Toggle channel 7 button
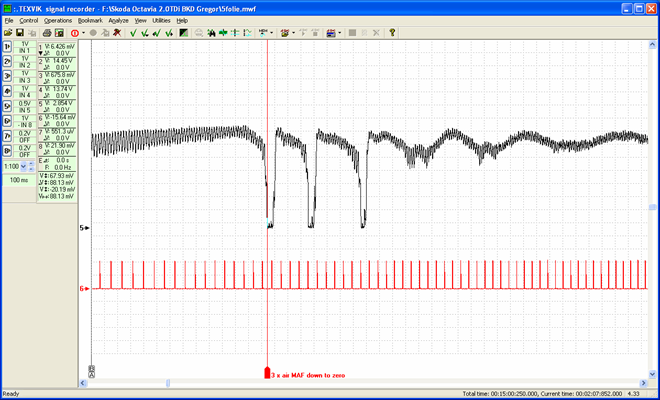This screenshot has height=400, width=660. coord(7,136)
